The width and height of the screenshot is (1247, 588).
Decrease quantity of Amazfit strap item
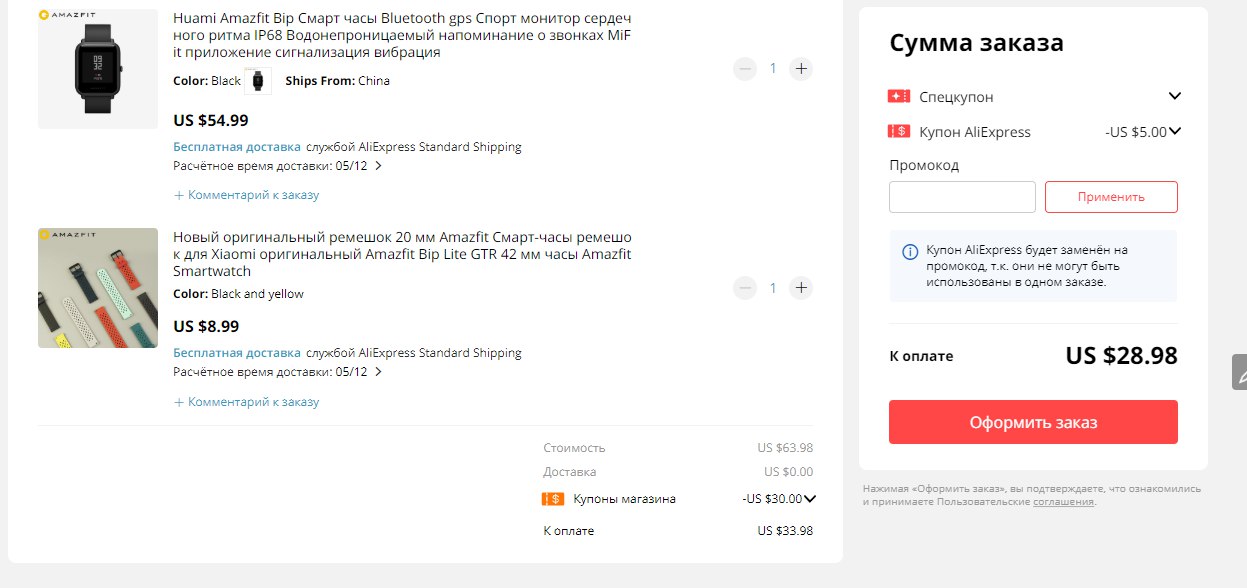click(x=745, y=288)
